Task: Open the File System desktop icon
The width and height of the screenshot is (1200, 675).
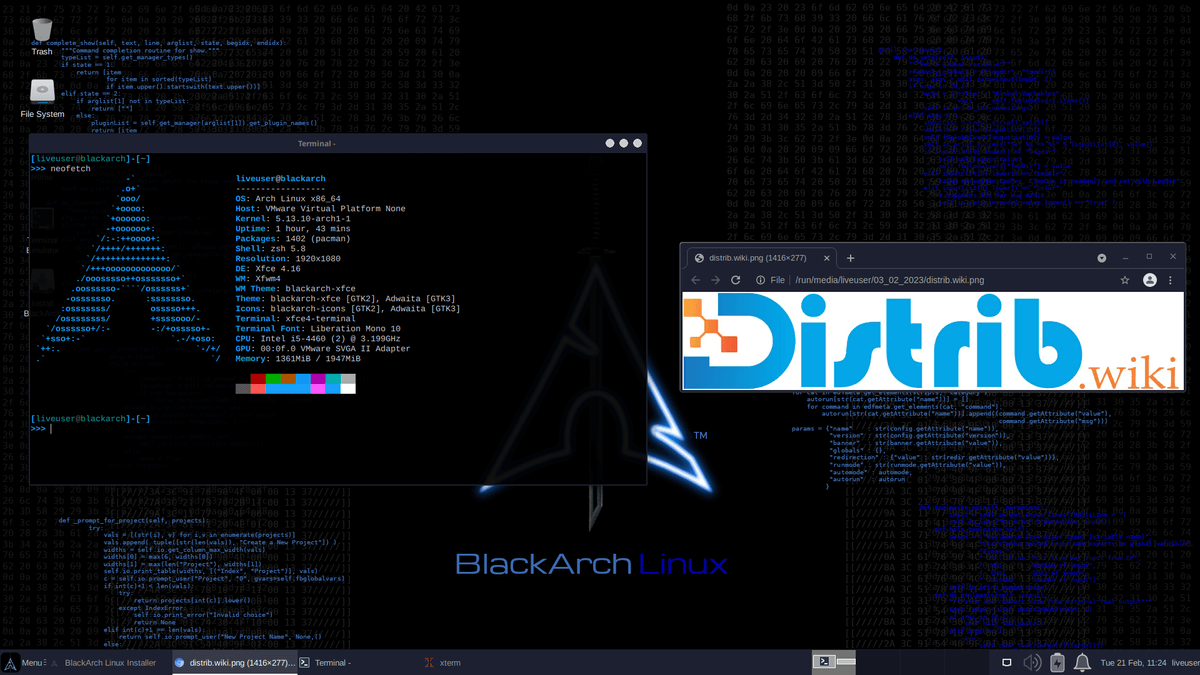Action: (x=42, y=97)
